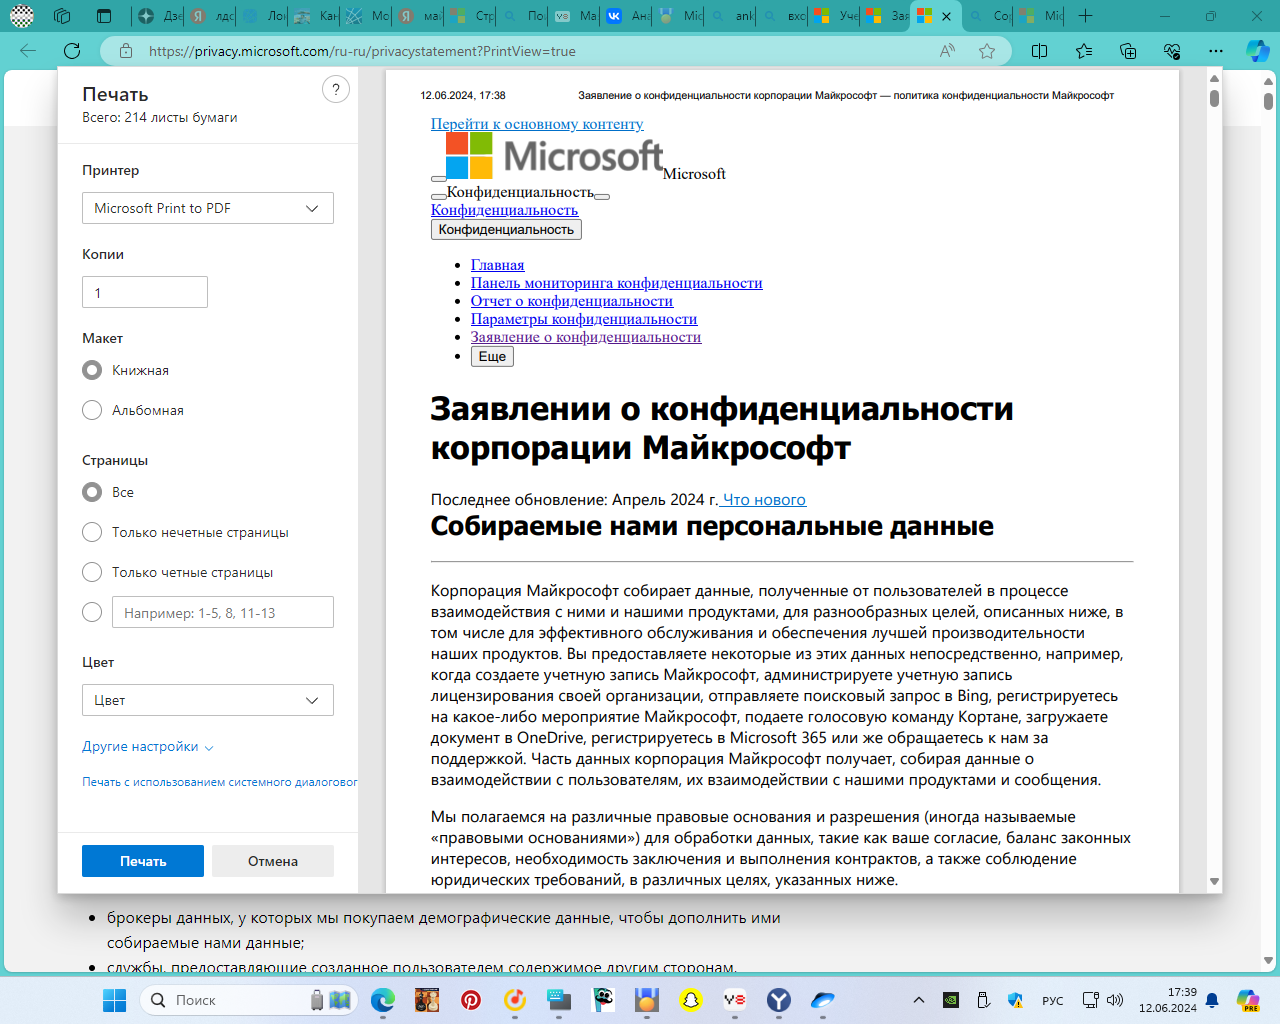The width and height of the screenshot is (1280, 1024).
Task: Open Печать с использованием системного диалогового окна link
Action: [x=220, y=782]
